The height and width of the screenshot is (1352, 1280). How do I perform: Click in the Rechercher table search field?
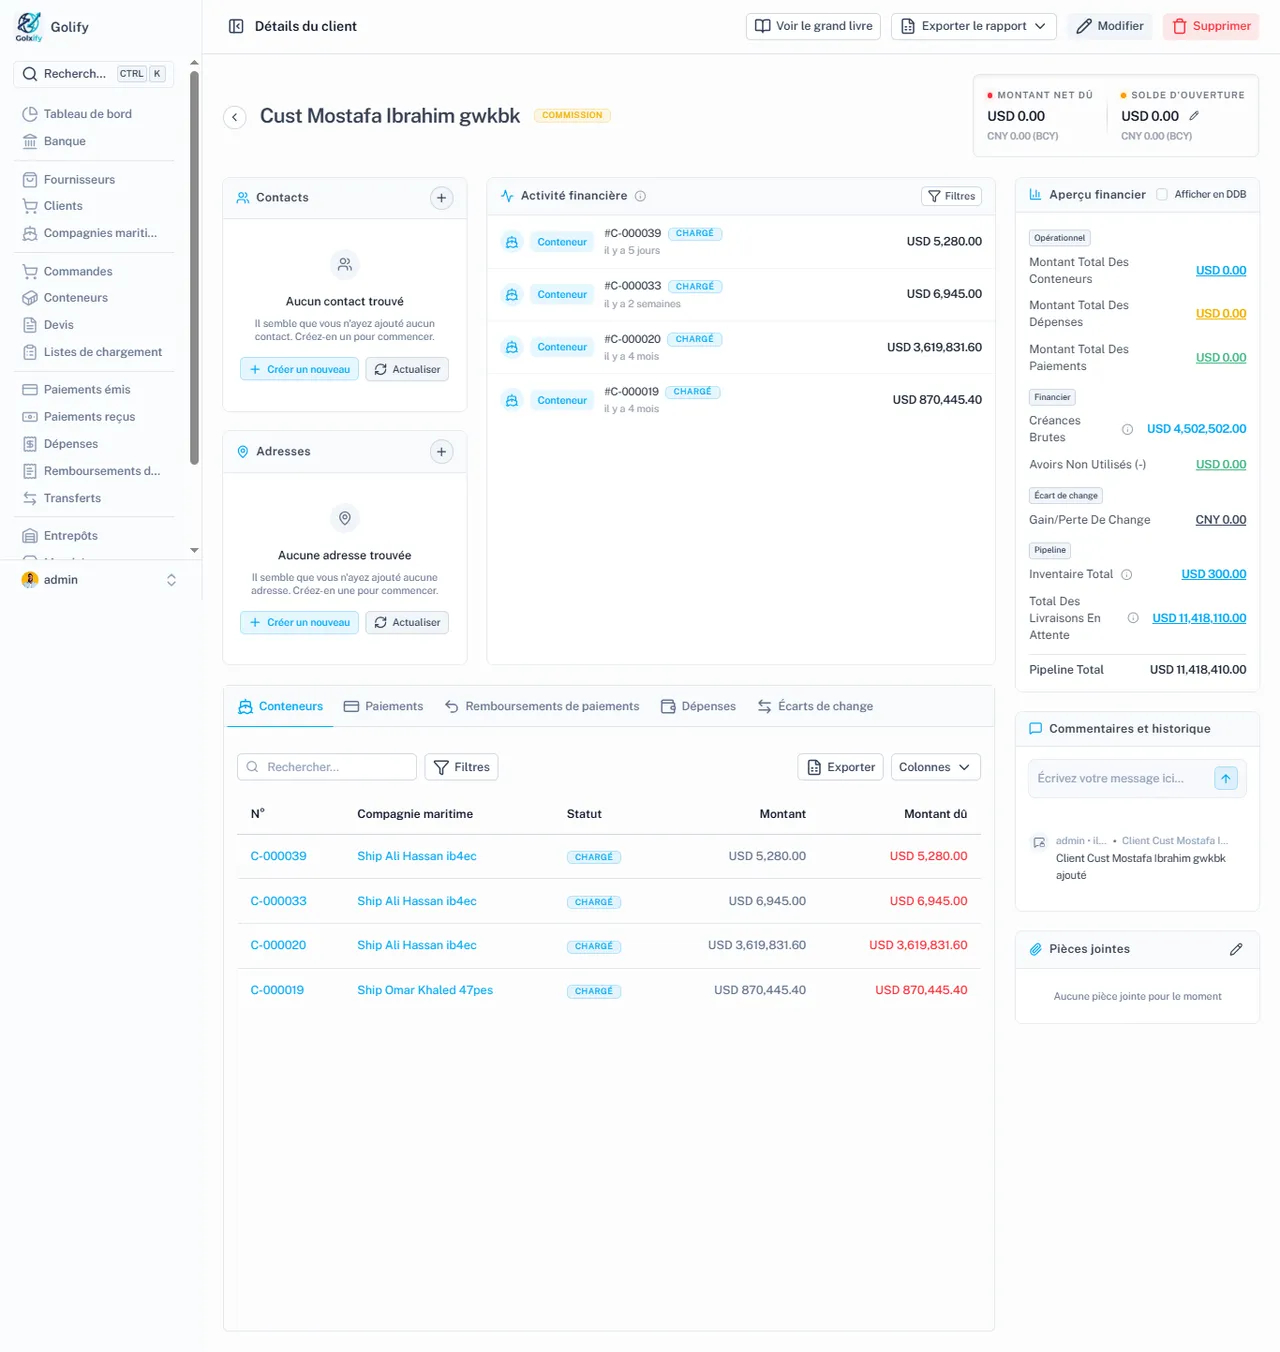pos(327,767)
